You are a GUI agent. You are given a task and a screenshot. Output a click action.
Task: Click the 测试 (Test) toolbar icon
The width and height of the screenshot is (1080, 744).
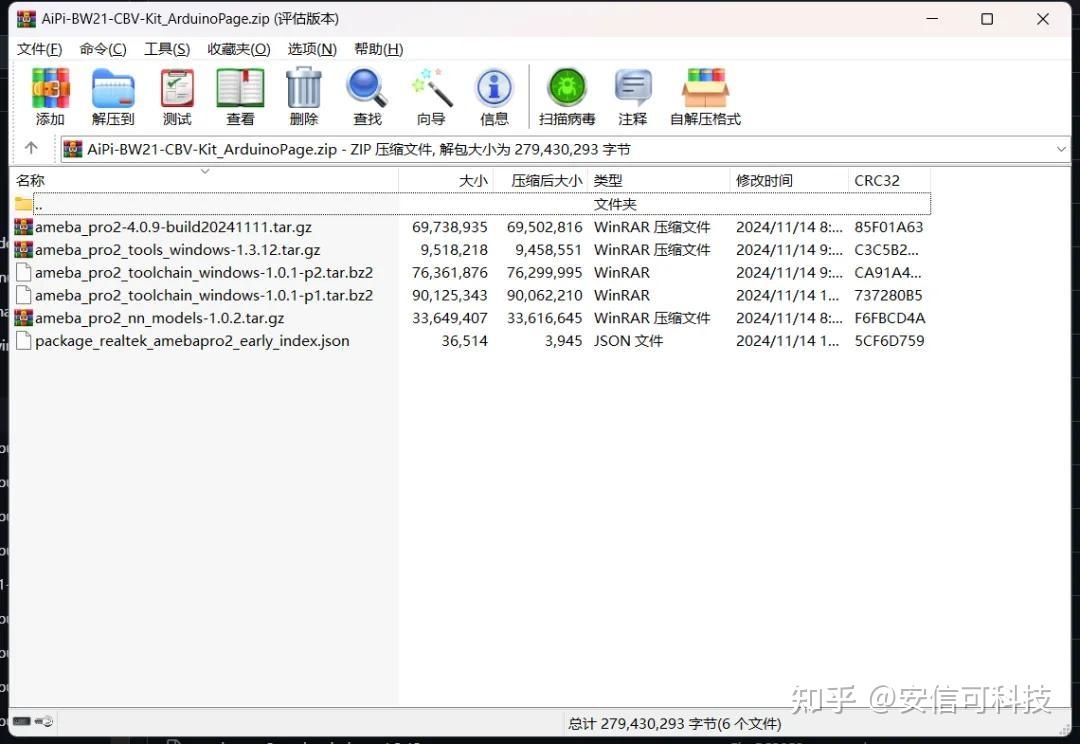(177, 88)
